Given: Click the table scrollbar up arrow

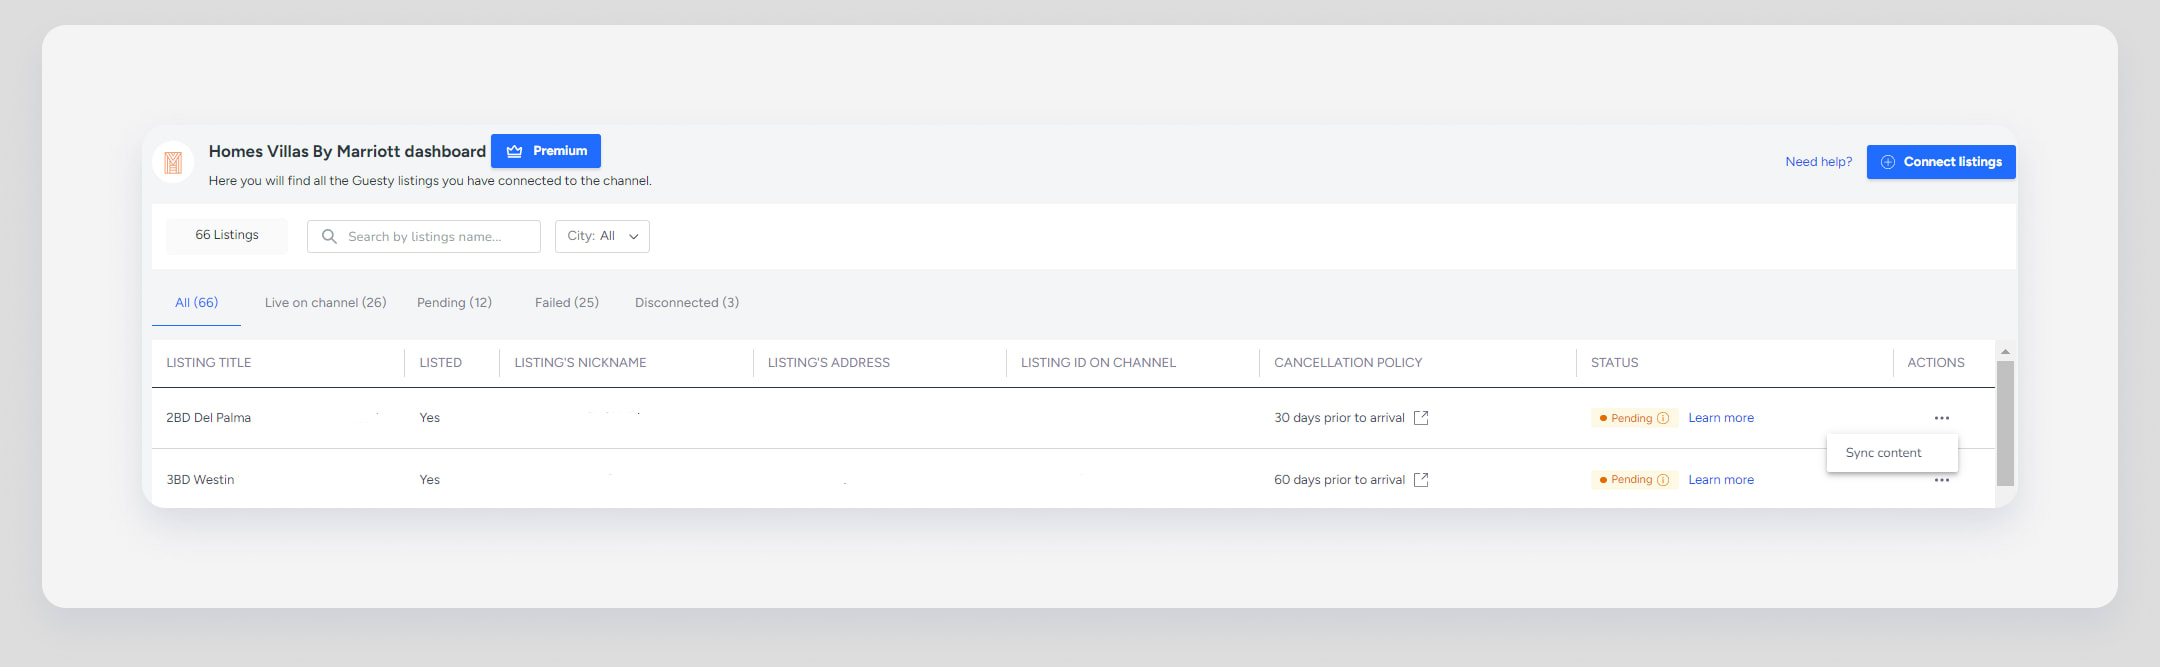Looking at the screenshot, I should (2005, 352).
